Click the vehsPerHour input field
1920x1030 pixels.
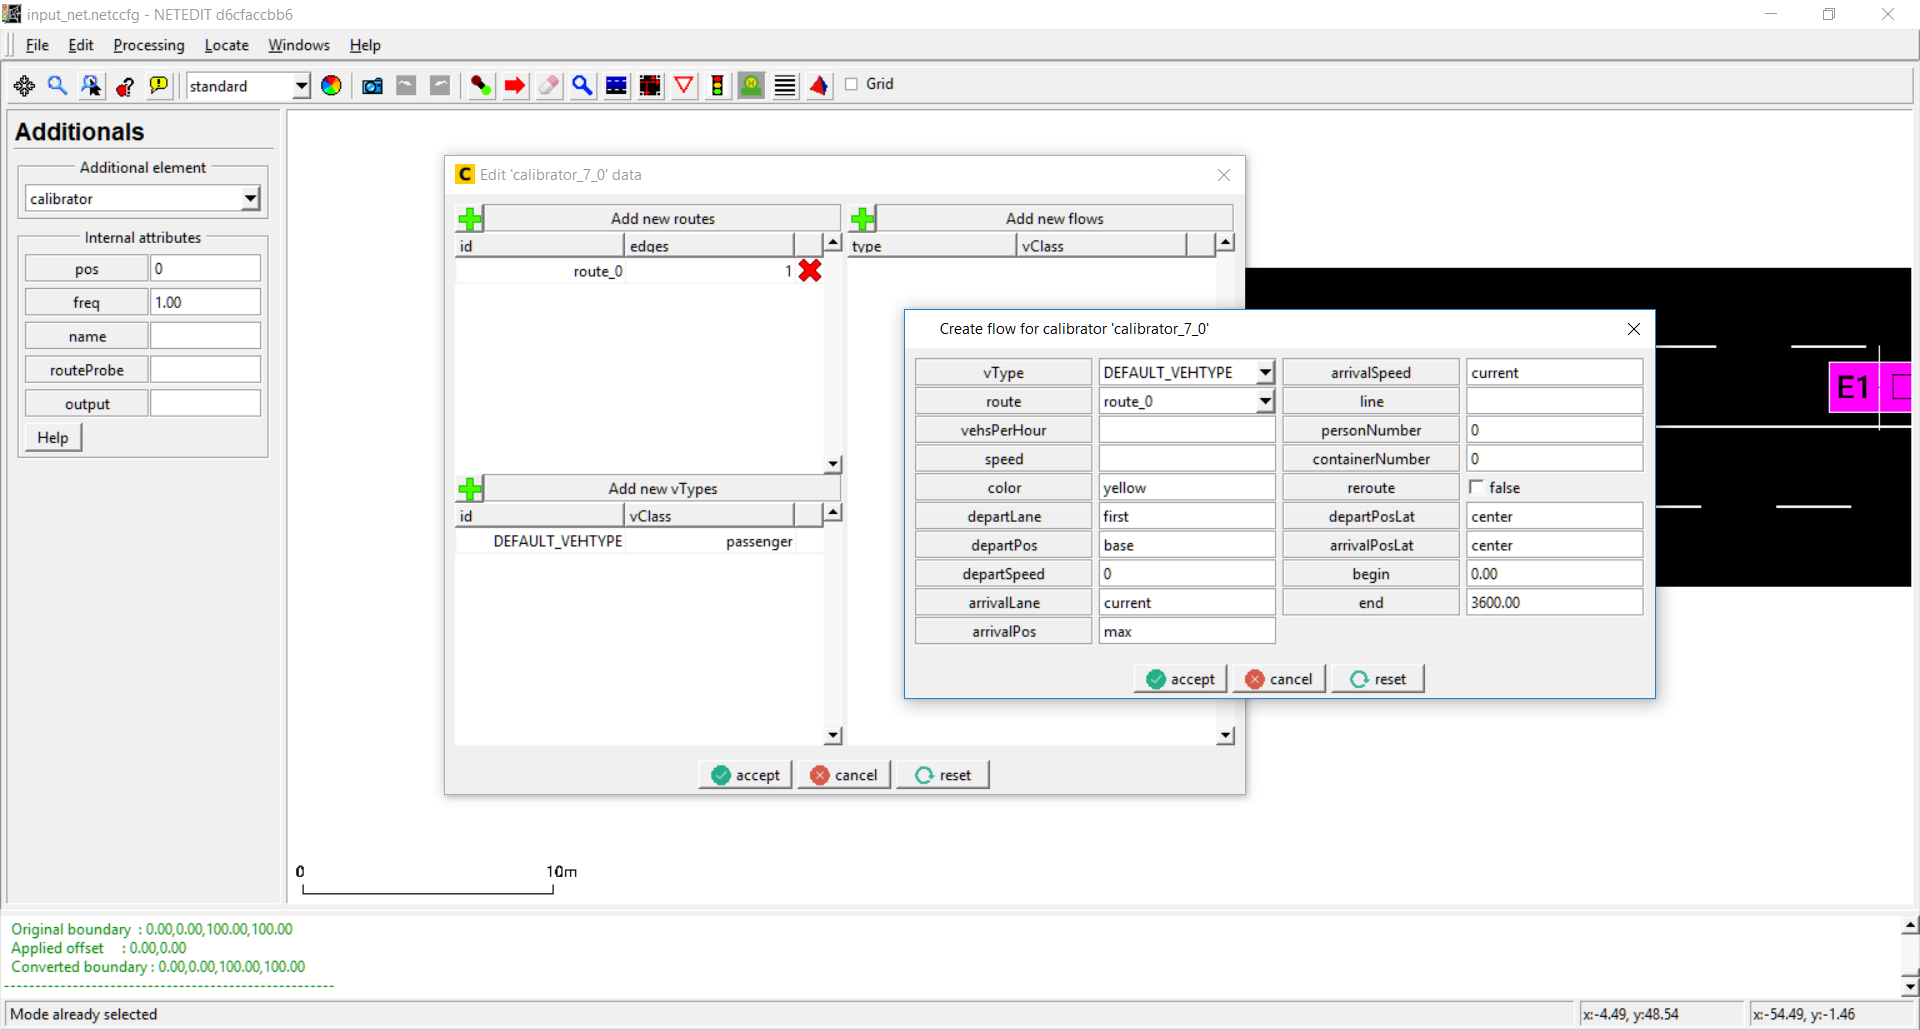[x=1186, y=430]
